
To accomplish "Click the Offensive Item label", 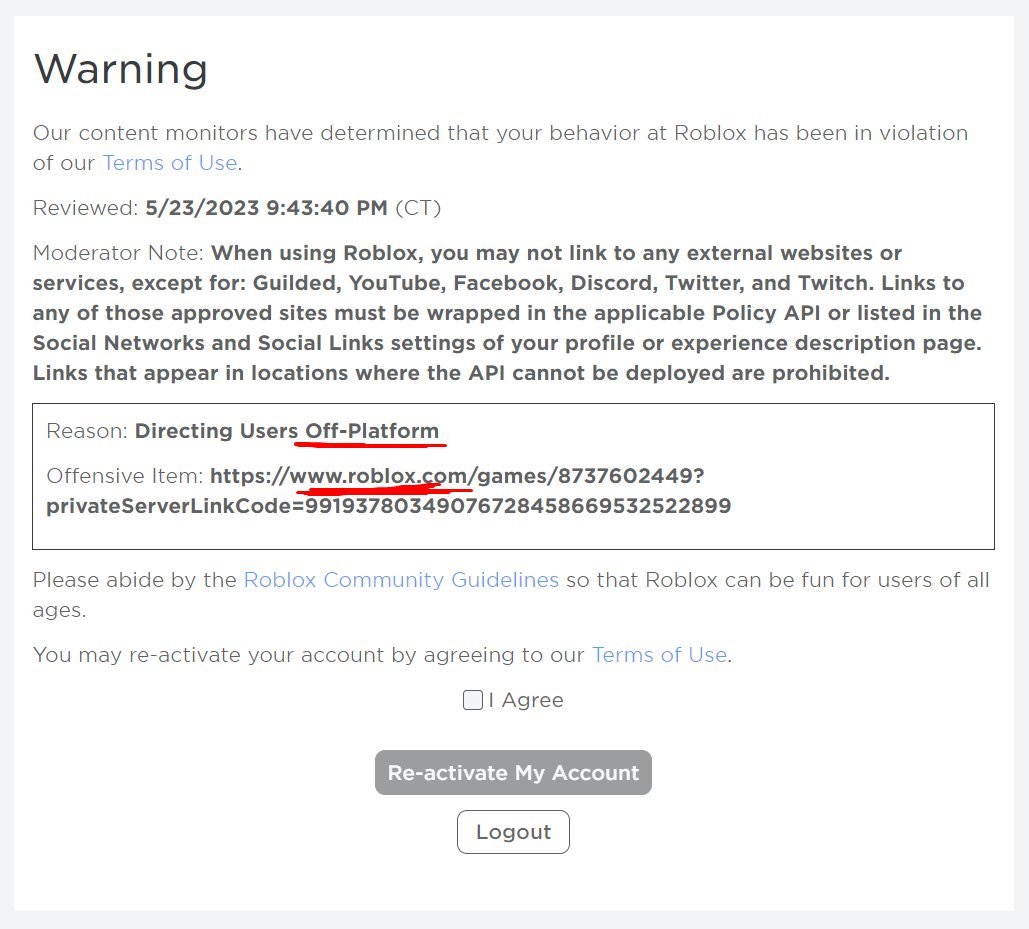I will 125,476.
